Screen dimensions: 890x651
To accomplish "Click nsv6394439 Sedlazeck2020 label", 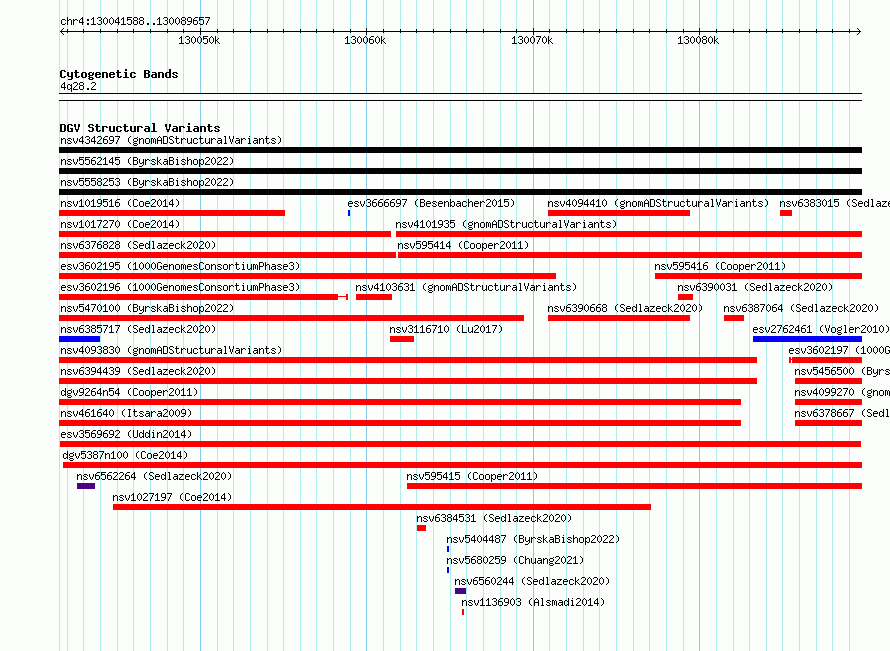I will tap(138, 371).
